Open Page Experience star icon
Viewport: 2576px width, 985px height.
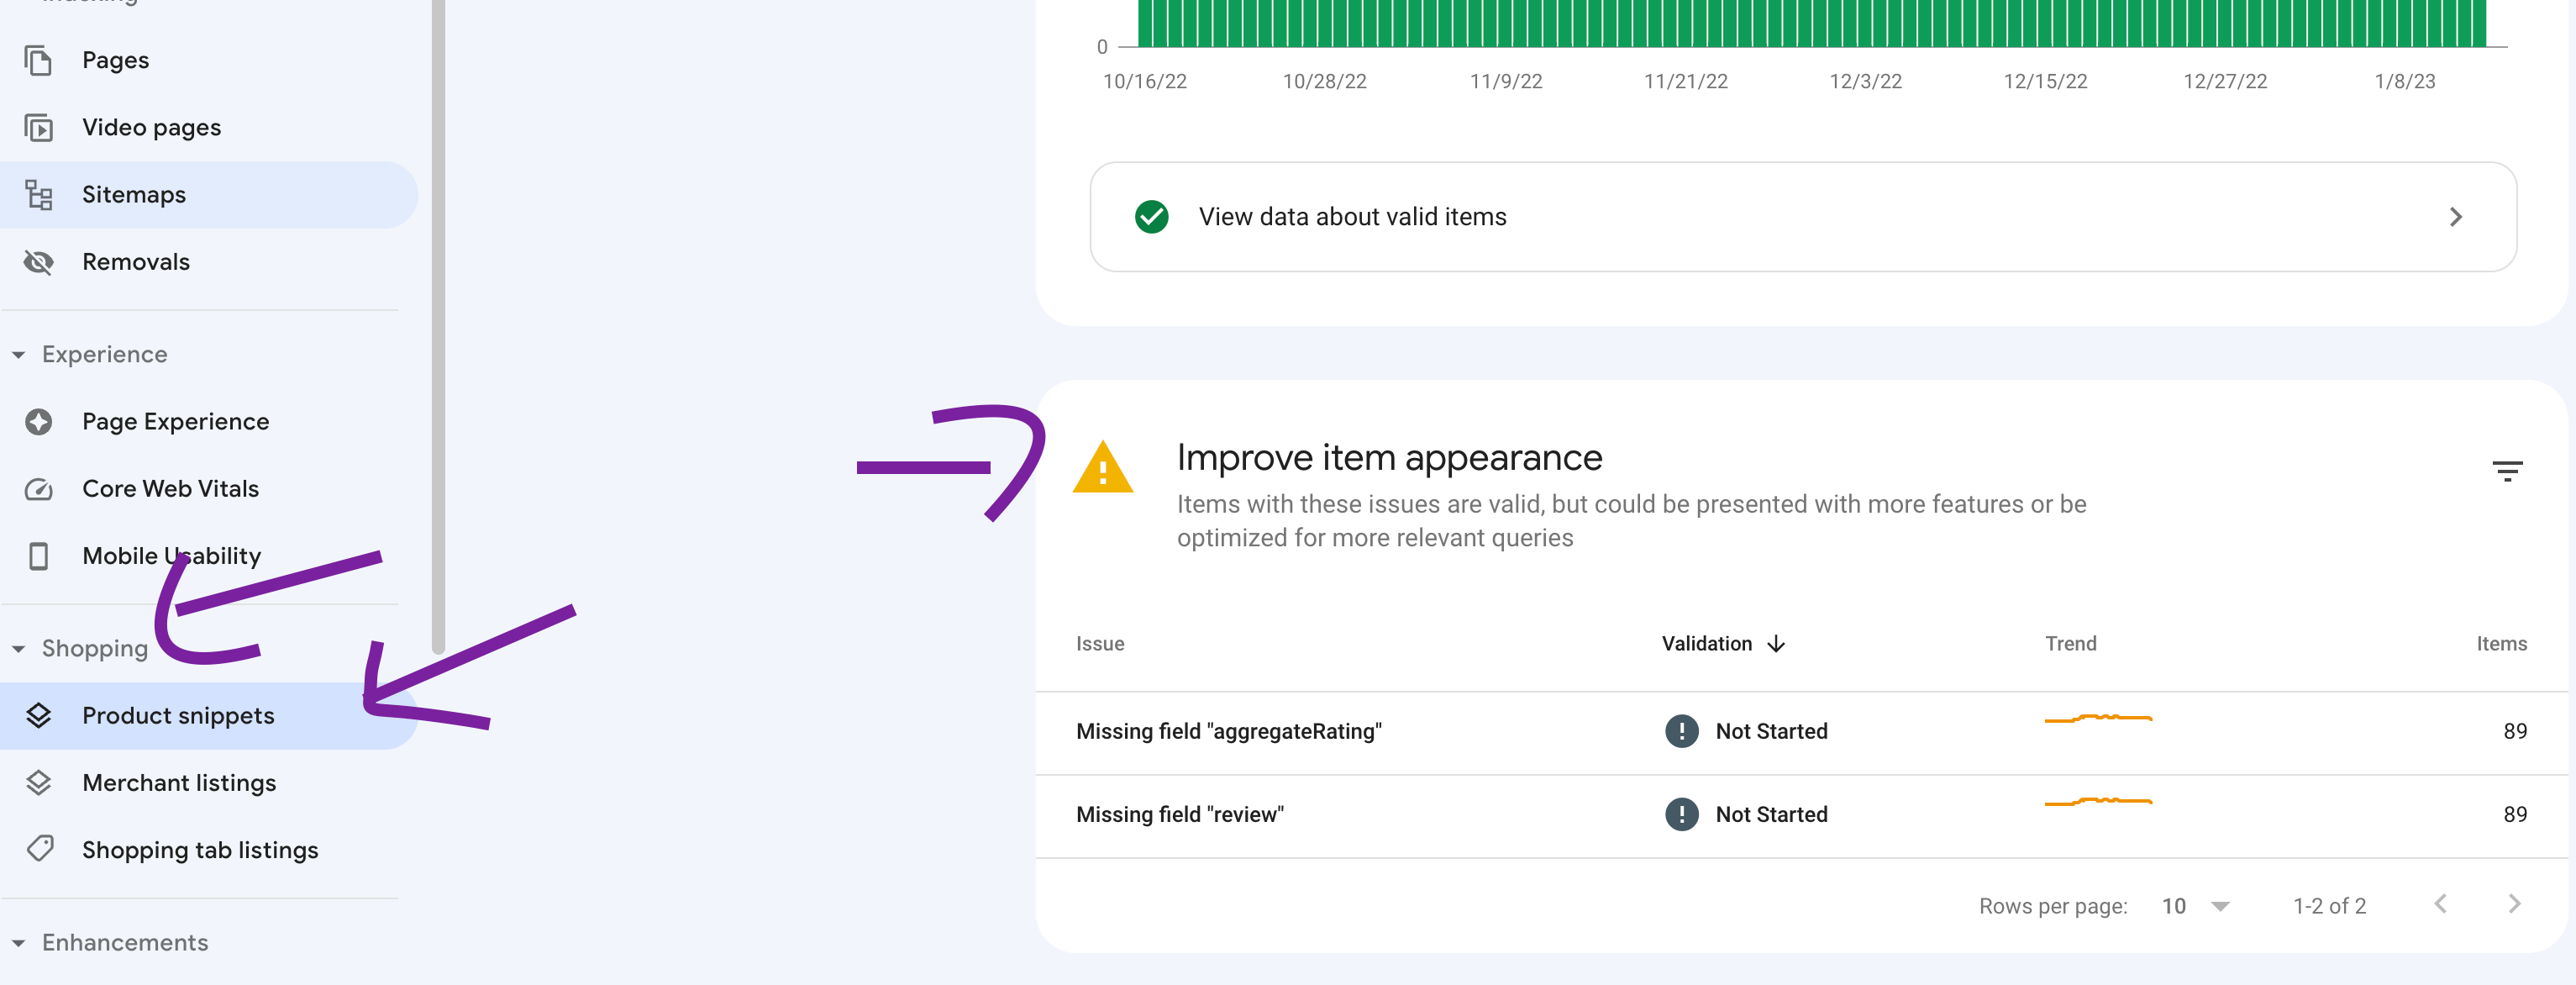38,422
